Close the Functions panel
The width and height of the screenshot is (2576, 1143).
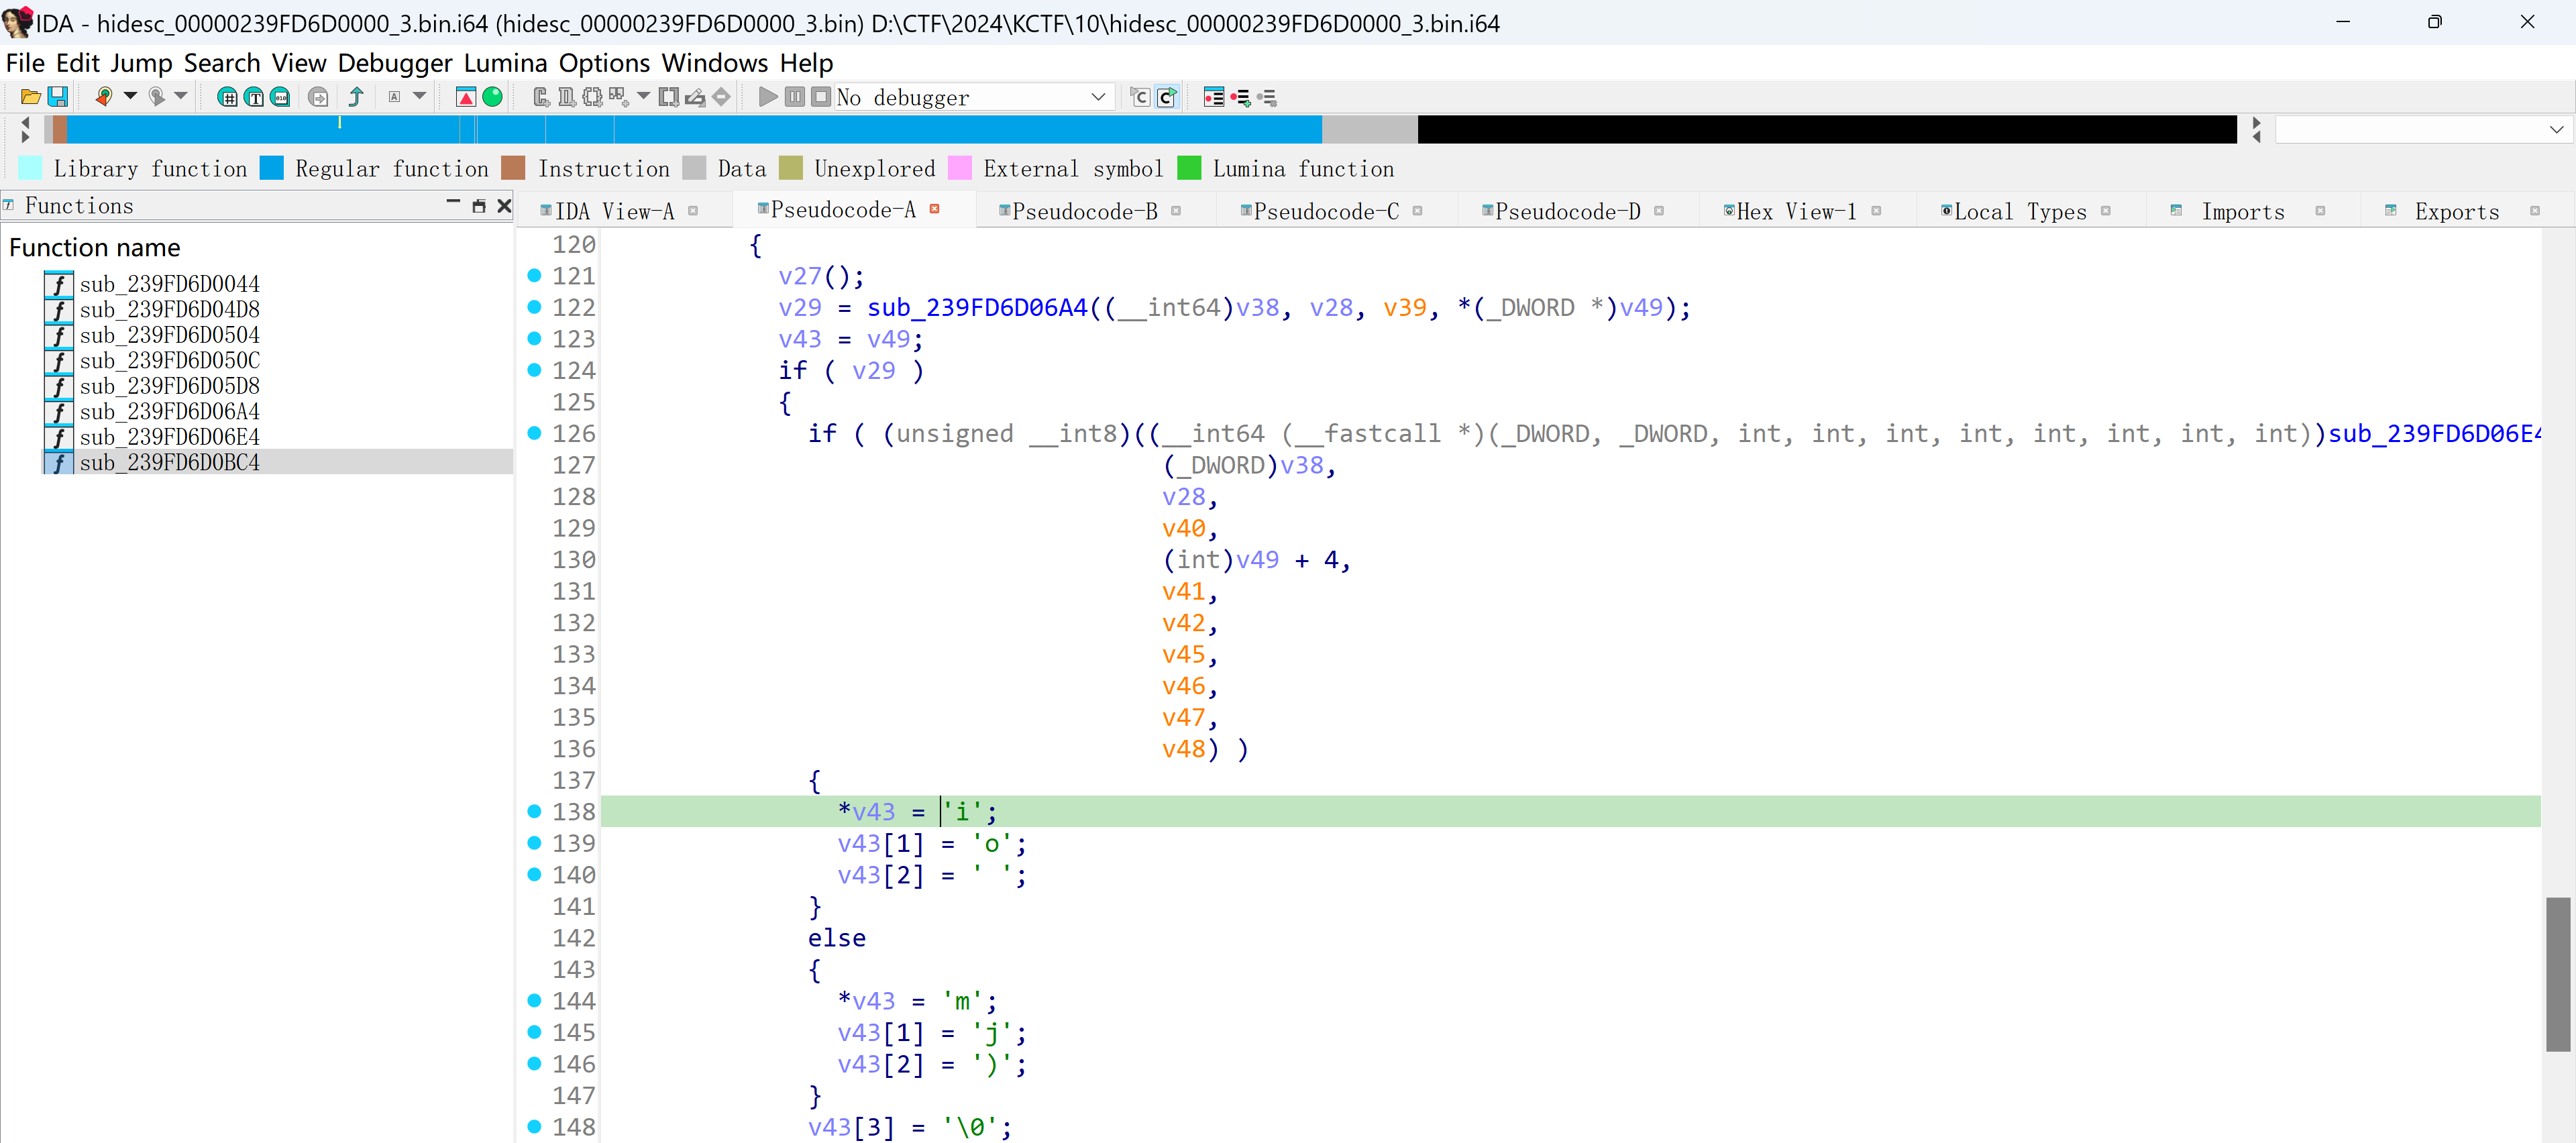click(x=504, y=205)
